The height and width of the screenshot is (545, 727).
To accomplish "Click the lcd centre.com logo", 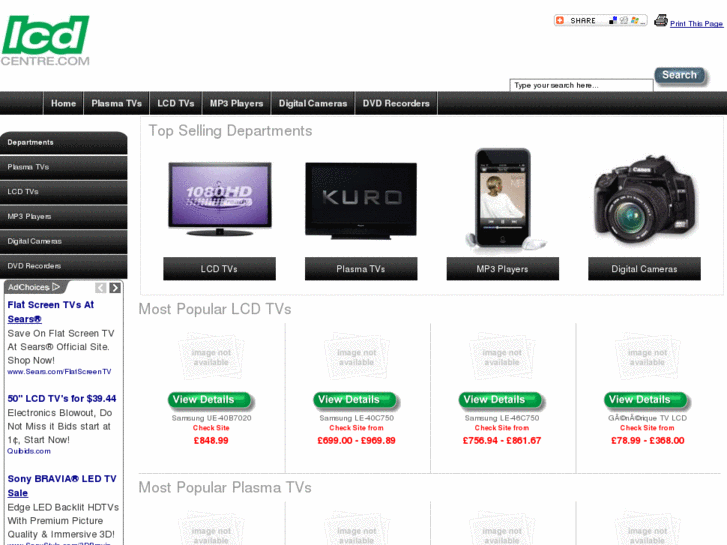I will 45,41.
